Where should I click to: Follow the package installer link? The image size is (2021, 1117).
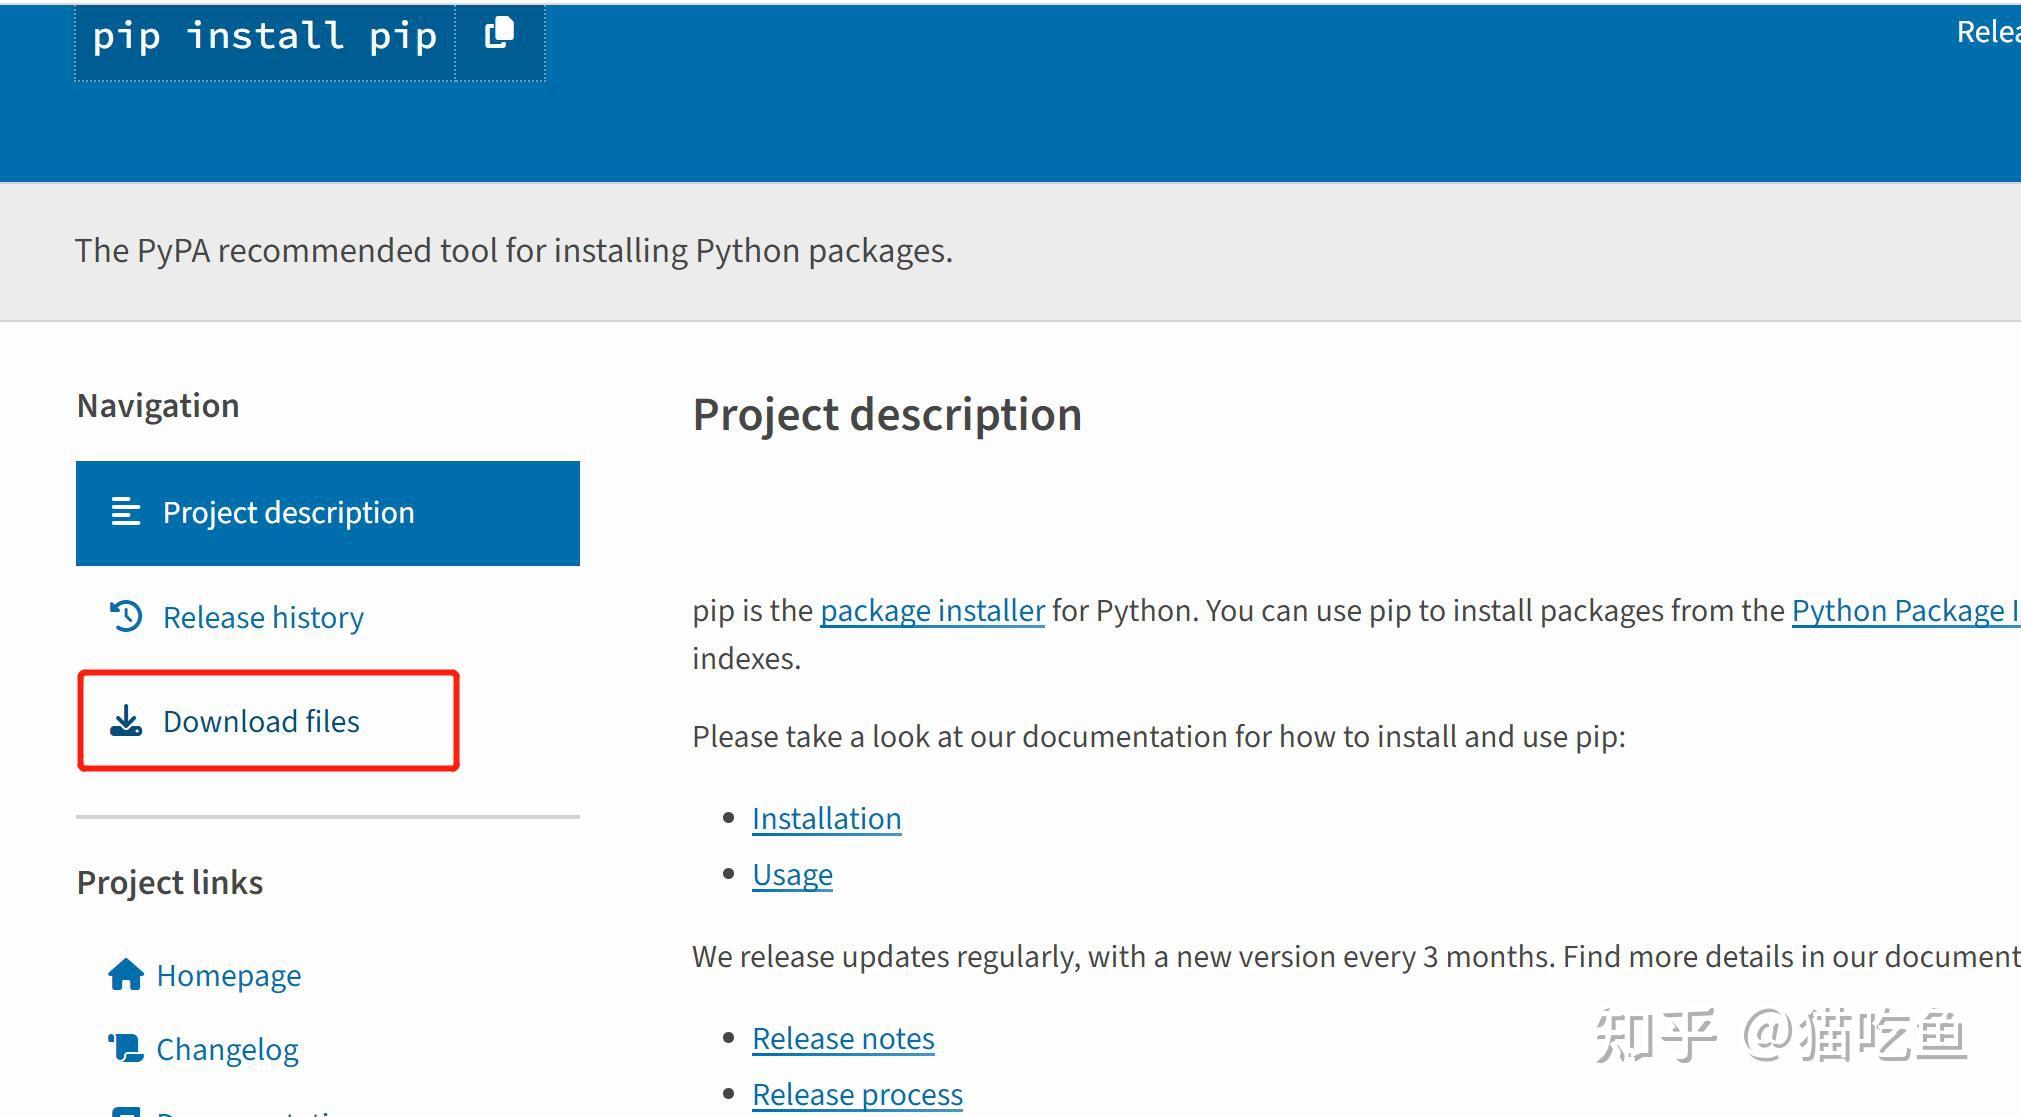click(x=932, y=610)
